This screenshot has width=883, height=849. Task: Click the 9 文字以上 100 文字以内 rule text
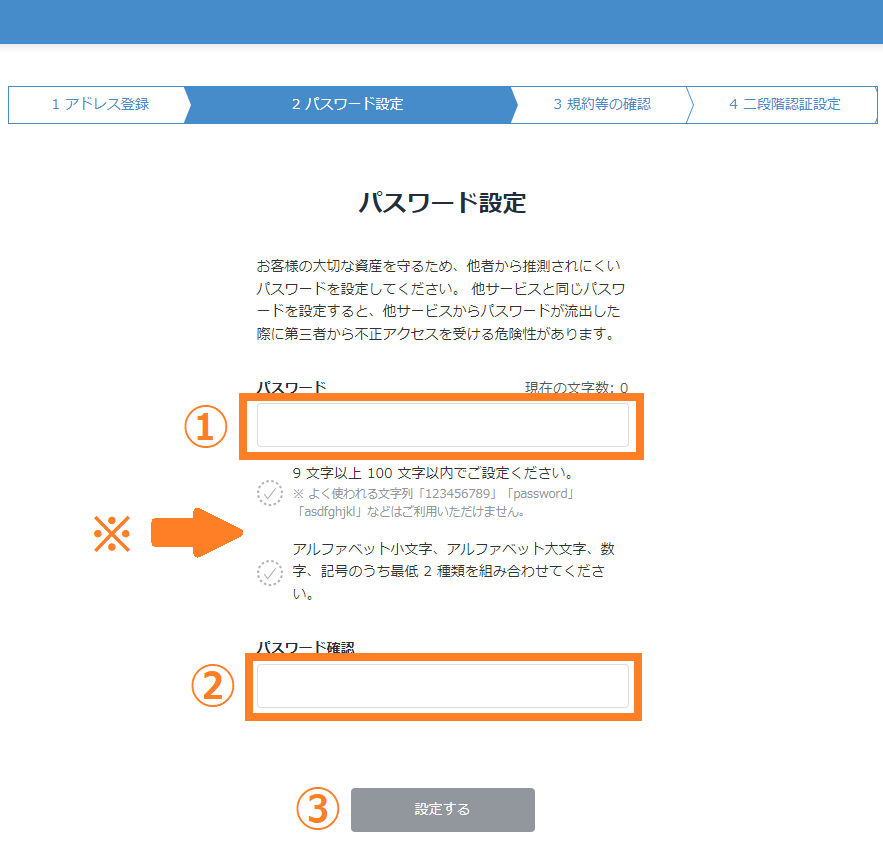[432, 473]
